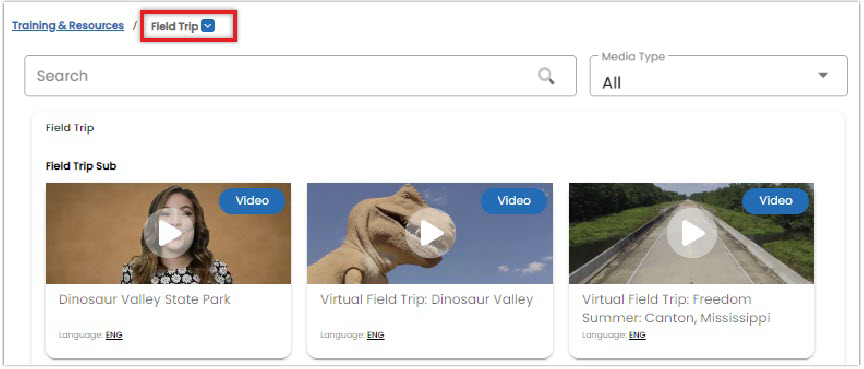Click the search magnifier icon
864x369 pixels.
(x=546, y=75)
